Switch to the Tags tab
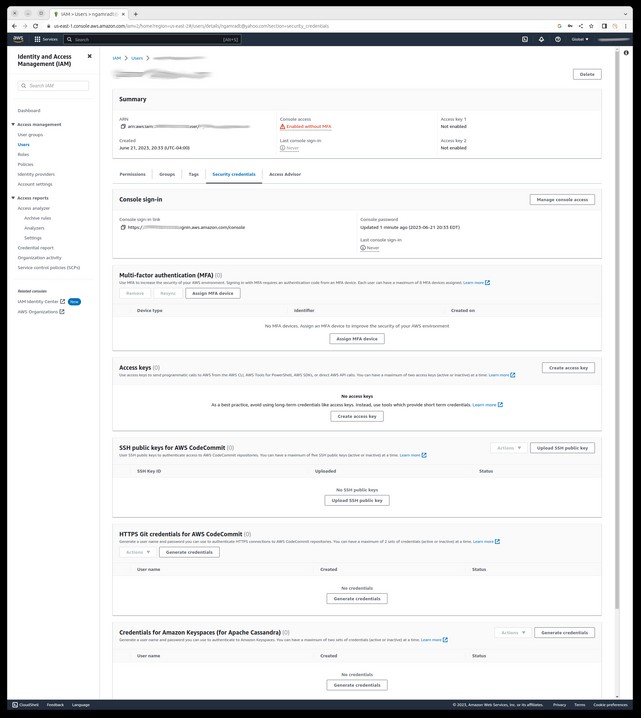The height and width of the screenshot is (718, 641). click(194, 174)
